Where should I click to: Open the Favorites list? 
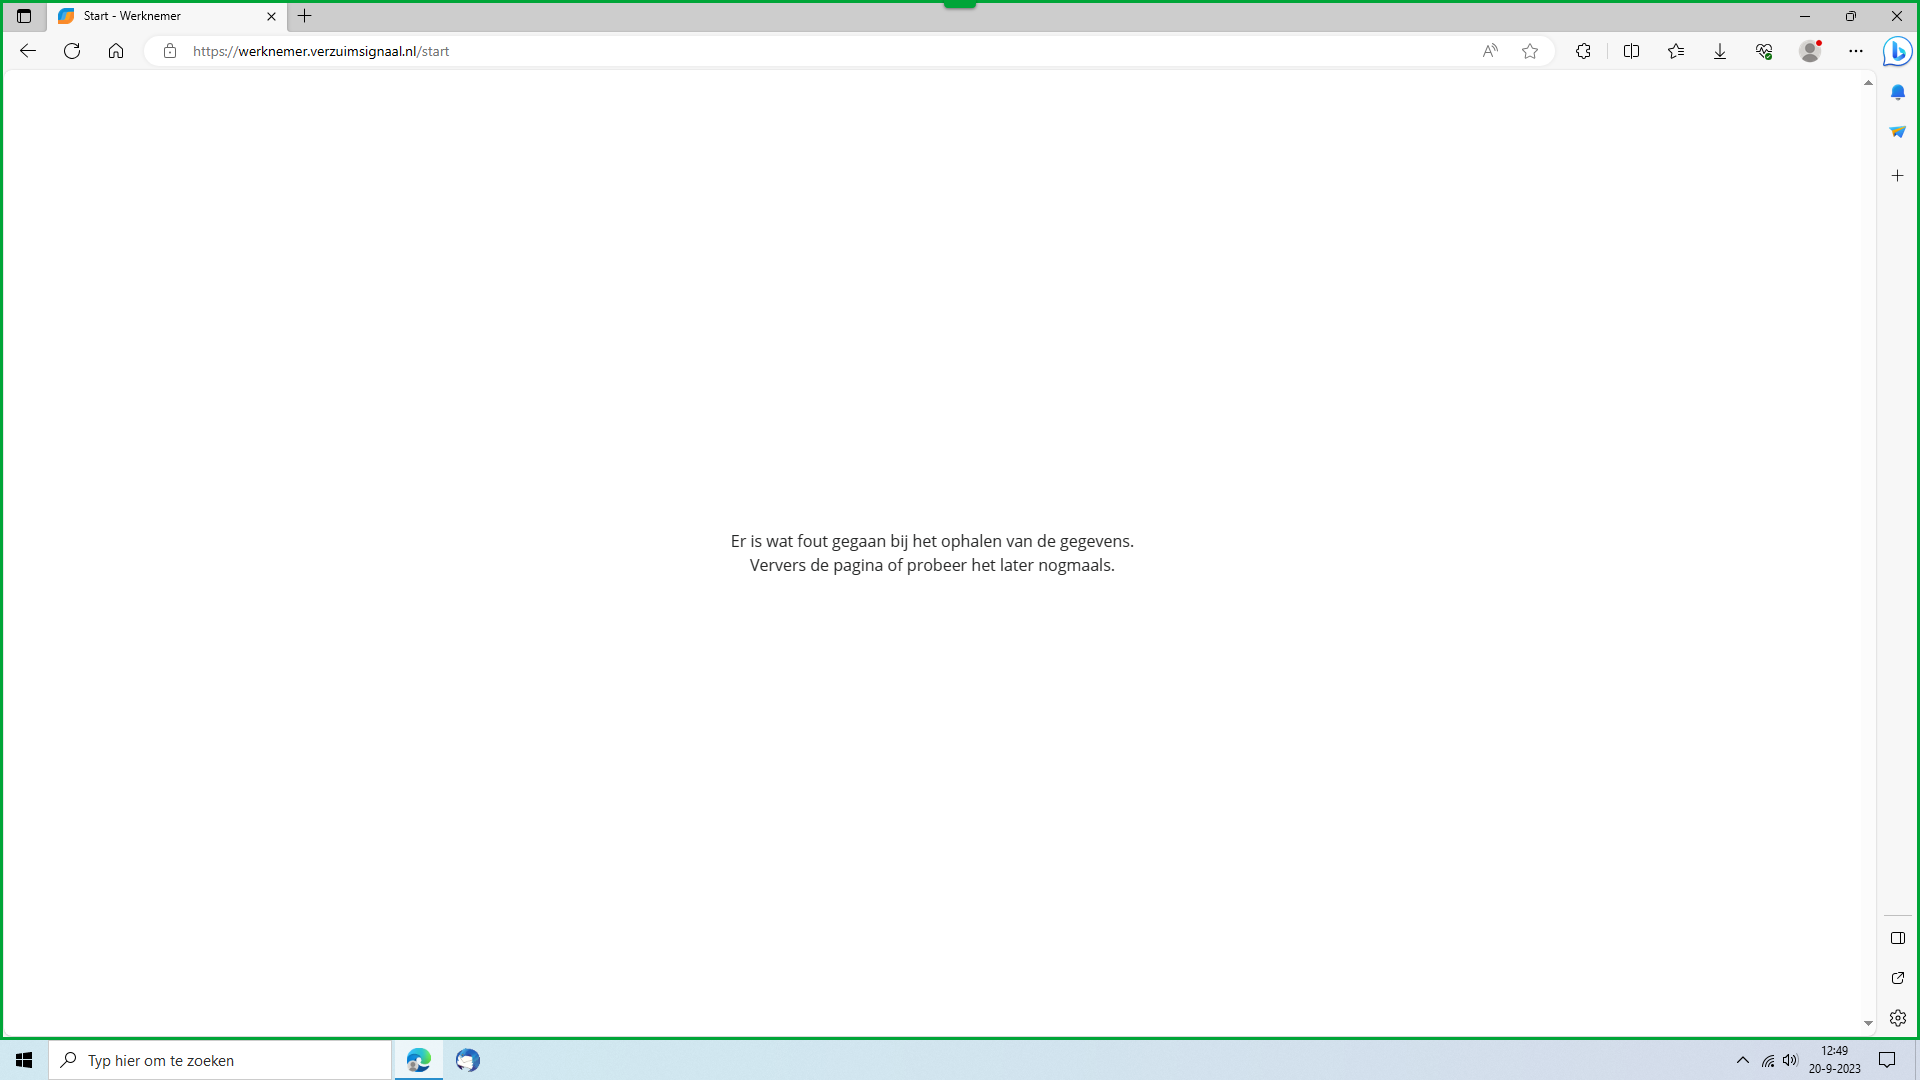pos(1676,51)
